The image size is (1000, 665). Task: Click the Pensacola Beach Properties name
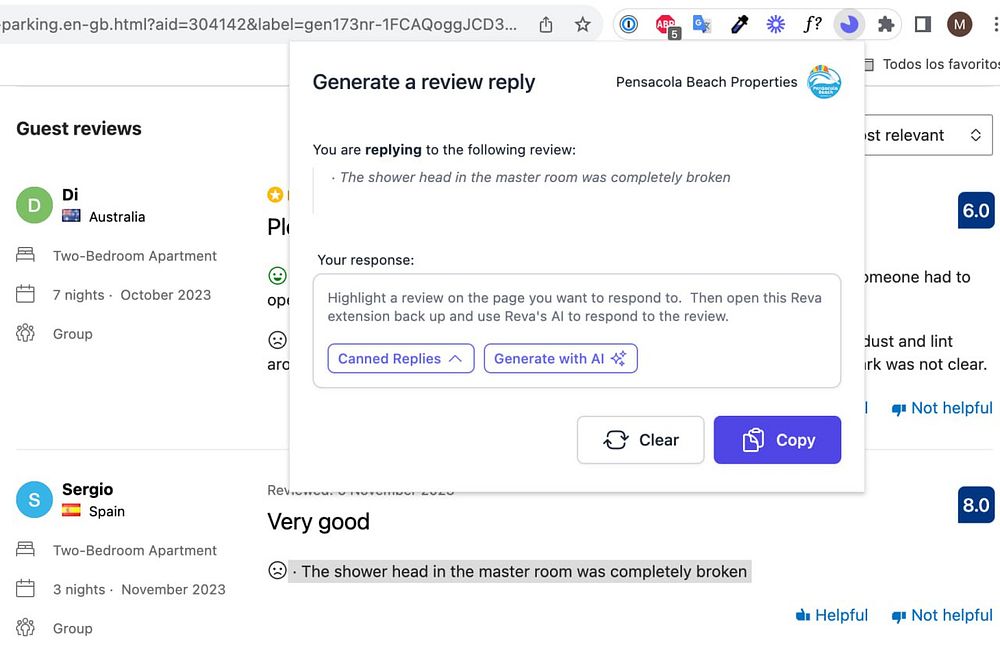point(707,82)
